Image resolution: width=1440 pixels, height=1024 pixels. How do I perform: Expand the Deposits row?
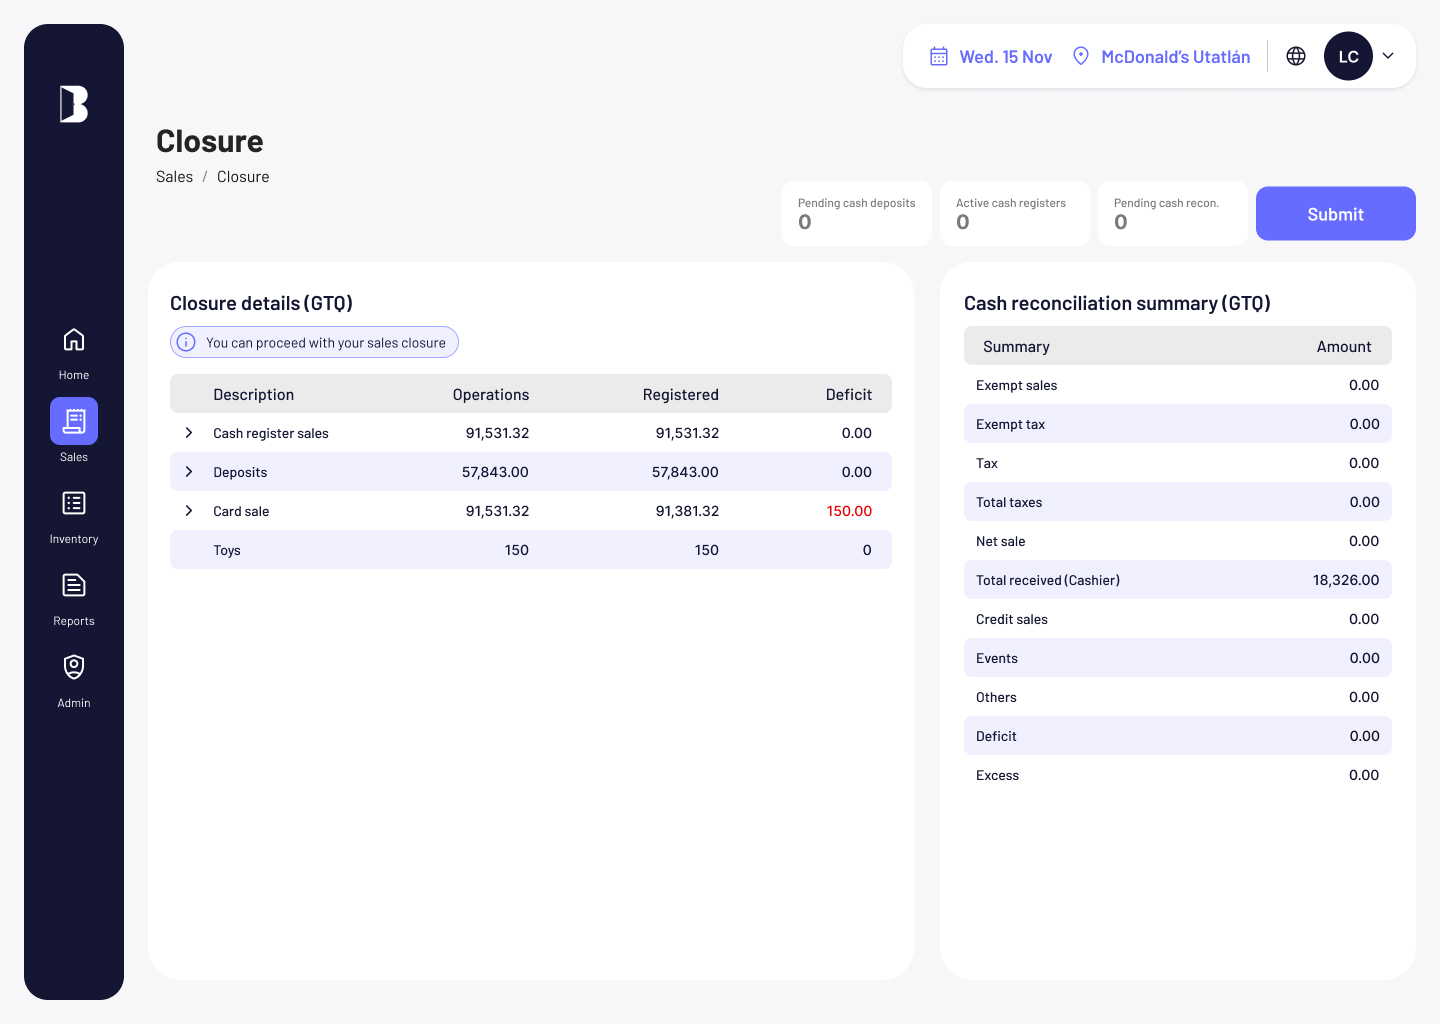189,472
